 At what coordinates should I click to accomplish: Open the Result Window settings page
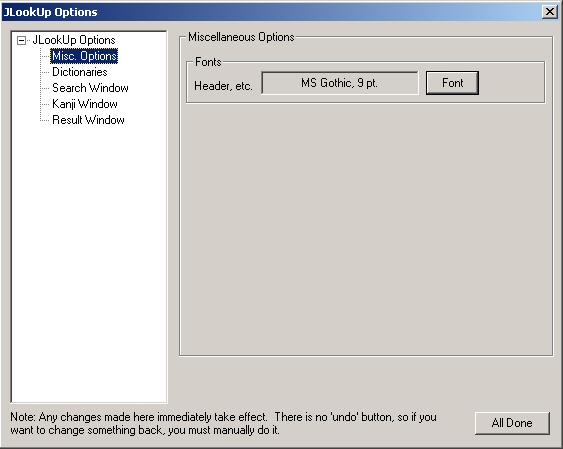click(88, 120)
